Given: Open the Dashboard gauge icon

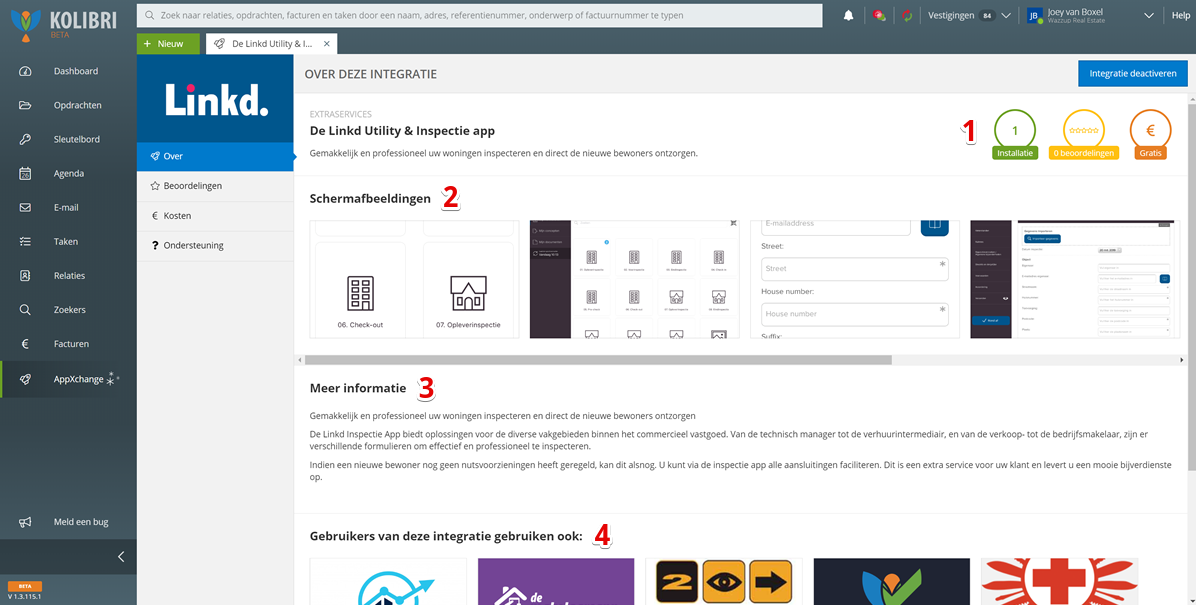Looking at the screenshot, I should (25, 71).
